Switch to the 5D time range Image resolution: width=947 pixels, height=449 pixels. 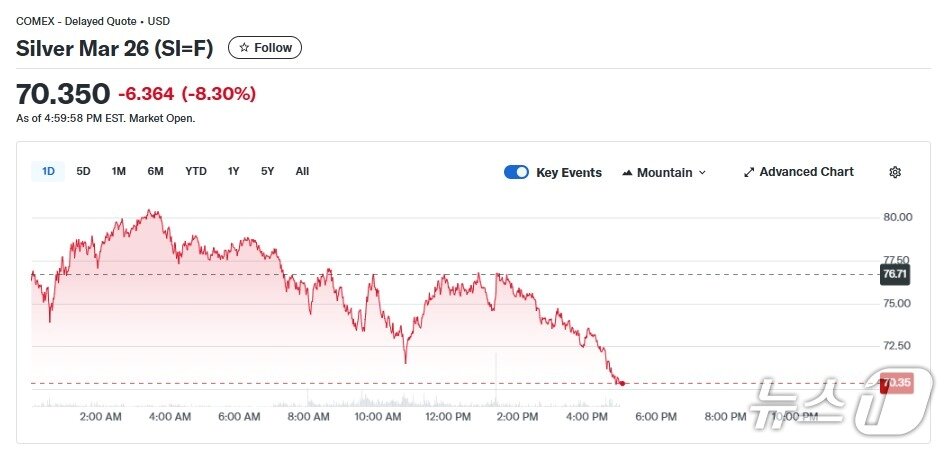coord(83,171)
